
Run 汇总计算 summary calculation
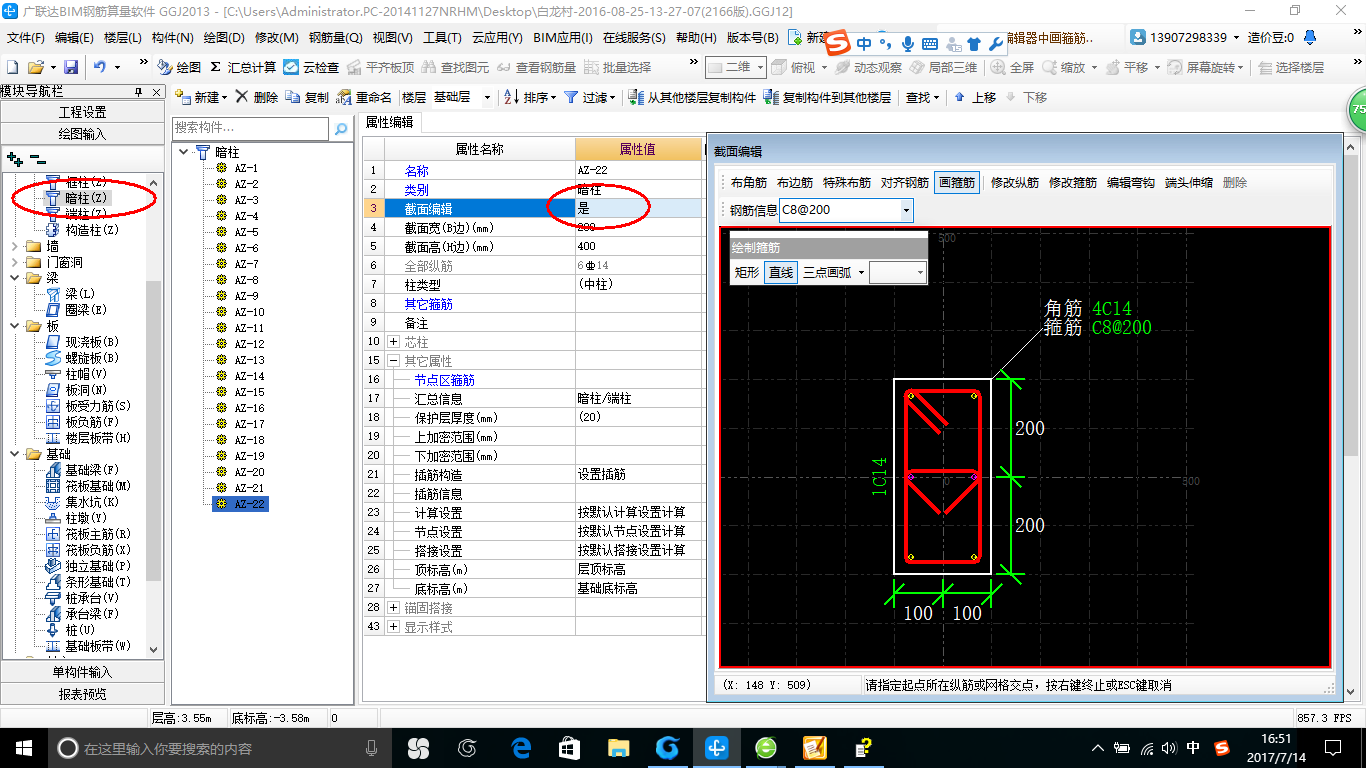[243, 67]
